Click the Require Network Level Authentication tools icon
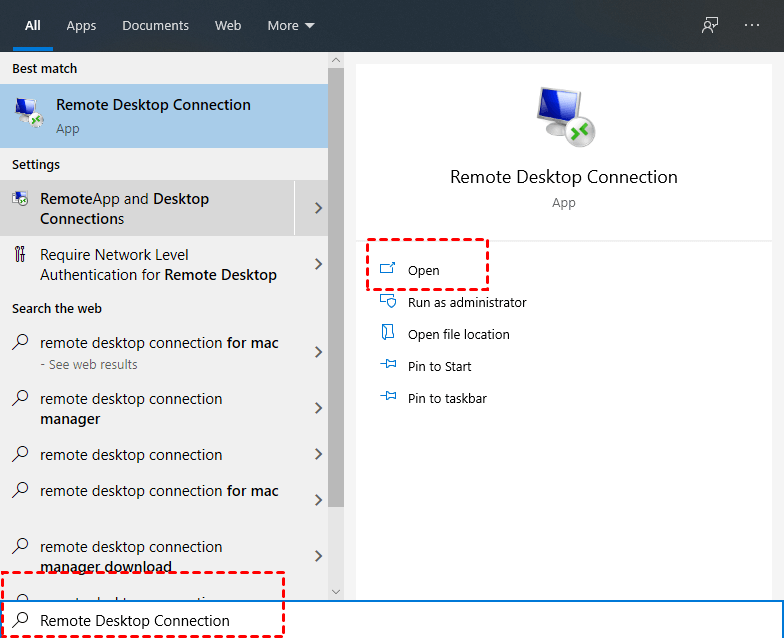 point(20,254)
